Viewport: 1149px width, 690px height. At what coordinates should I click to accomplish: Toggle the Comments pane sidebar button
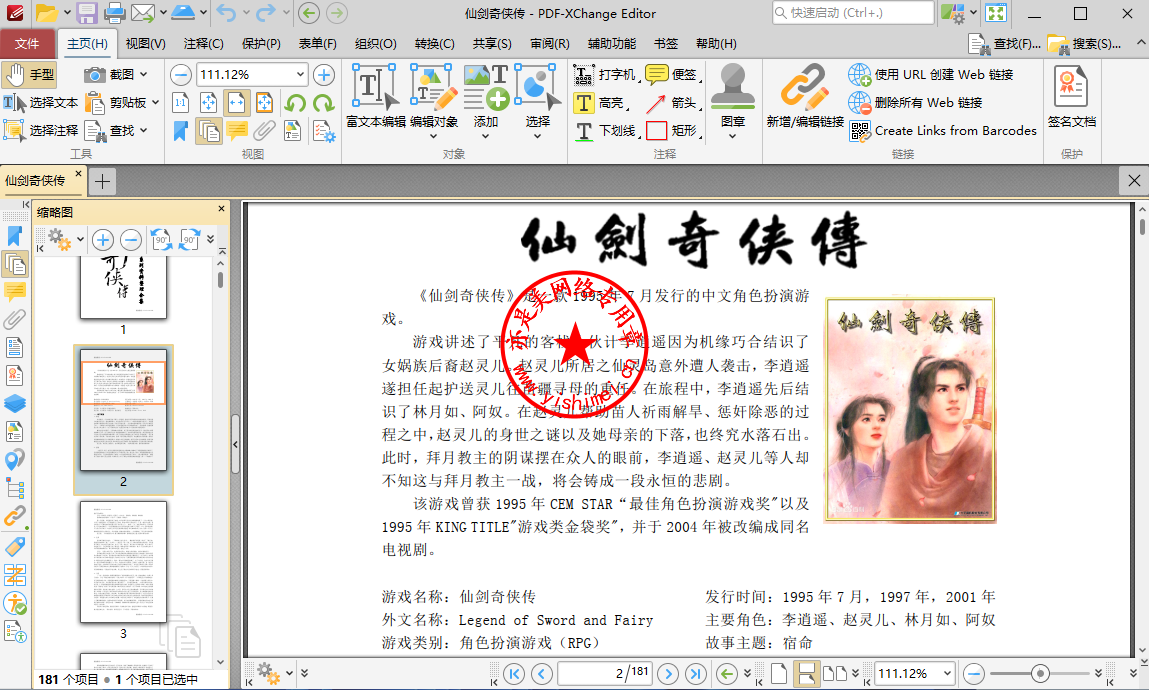pos(15,292)
